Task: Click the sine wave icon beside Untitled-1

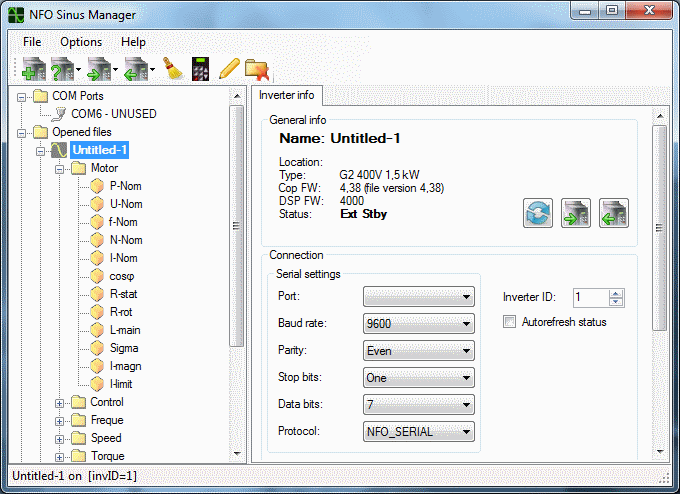Action: pos(59,150)
